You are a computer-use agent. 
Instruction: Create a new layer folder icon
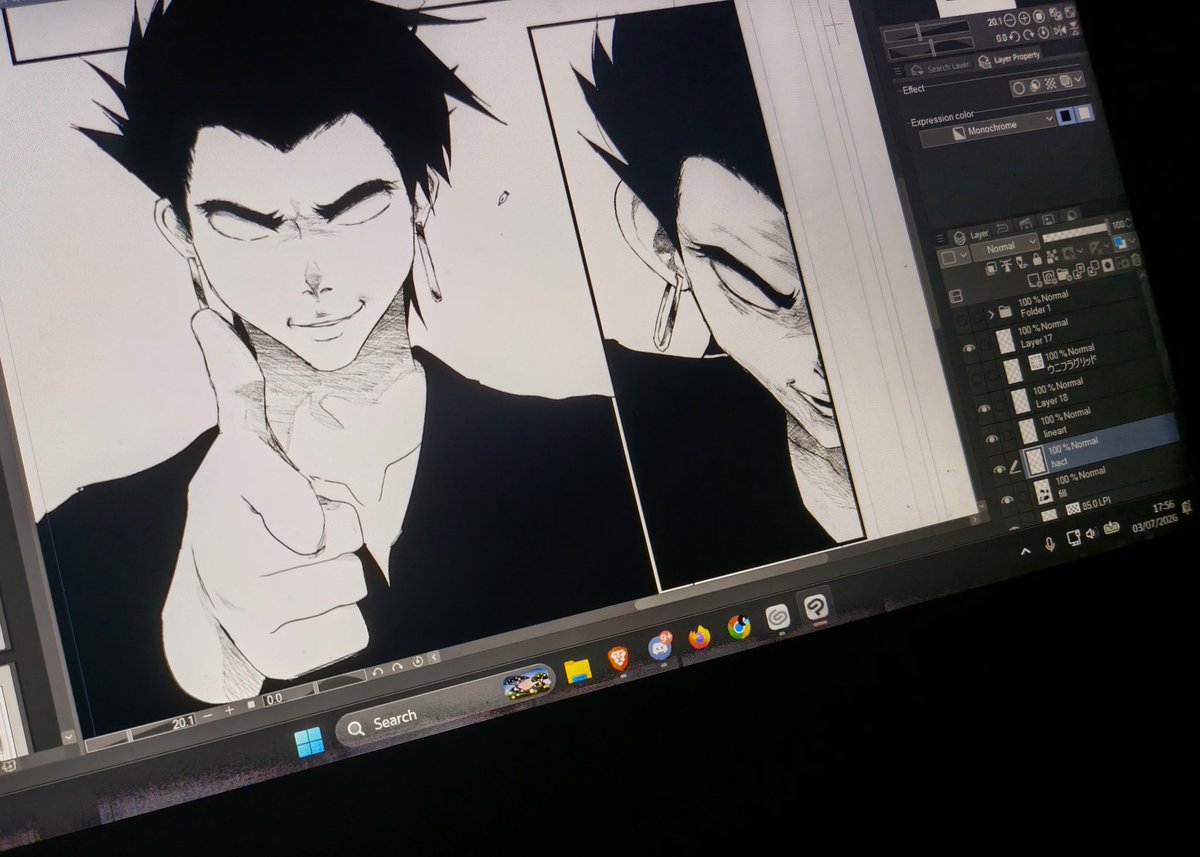point(1063,275)
